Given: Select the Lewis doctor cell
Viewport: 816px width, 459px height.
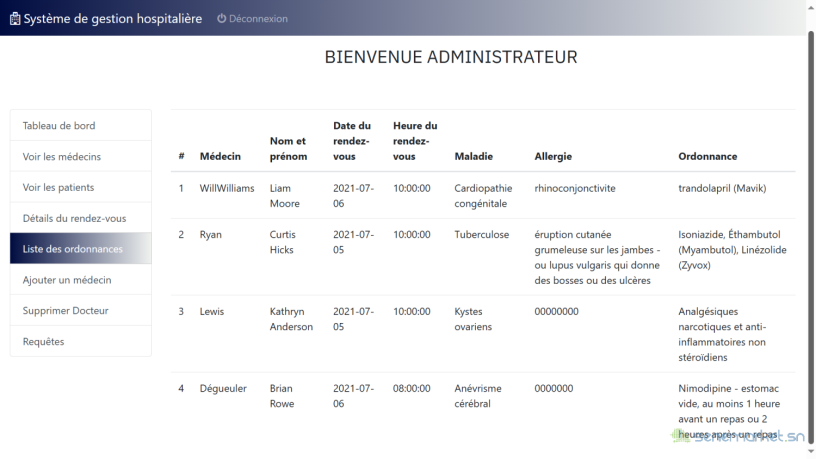Looking at the screenshot, I should (x=212, y=311).
